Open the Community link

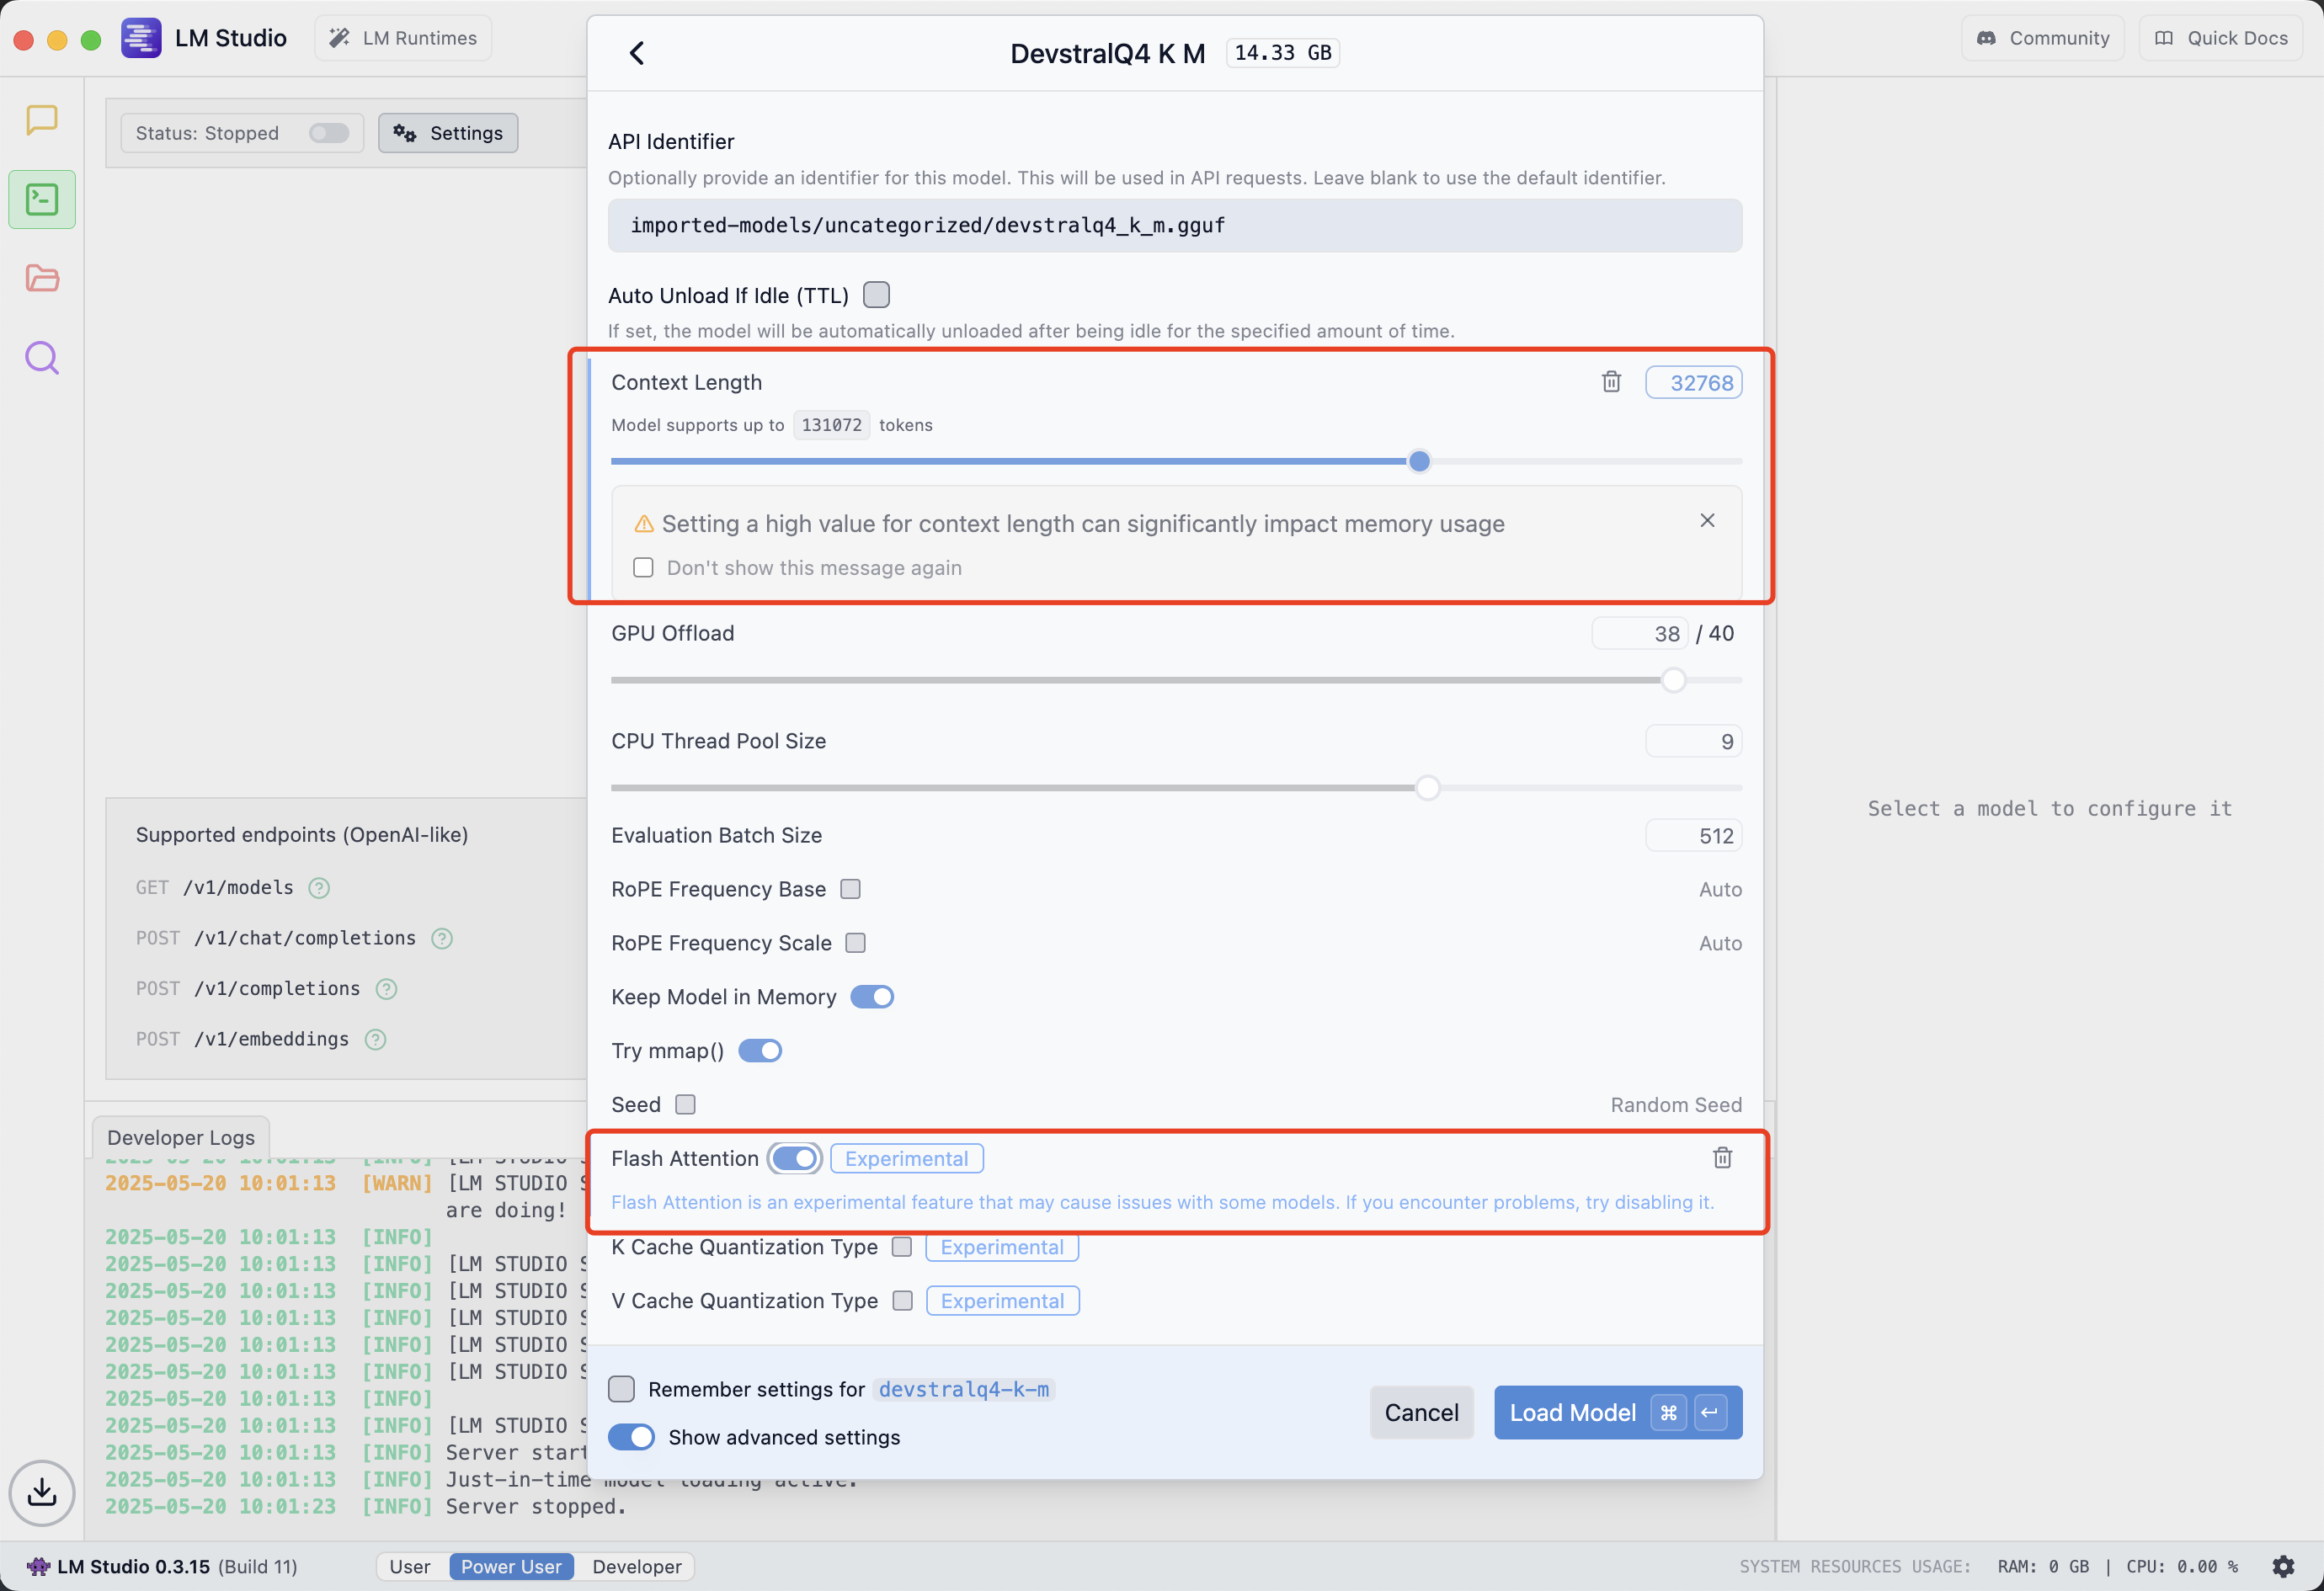click(x=2043, y=38)
